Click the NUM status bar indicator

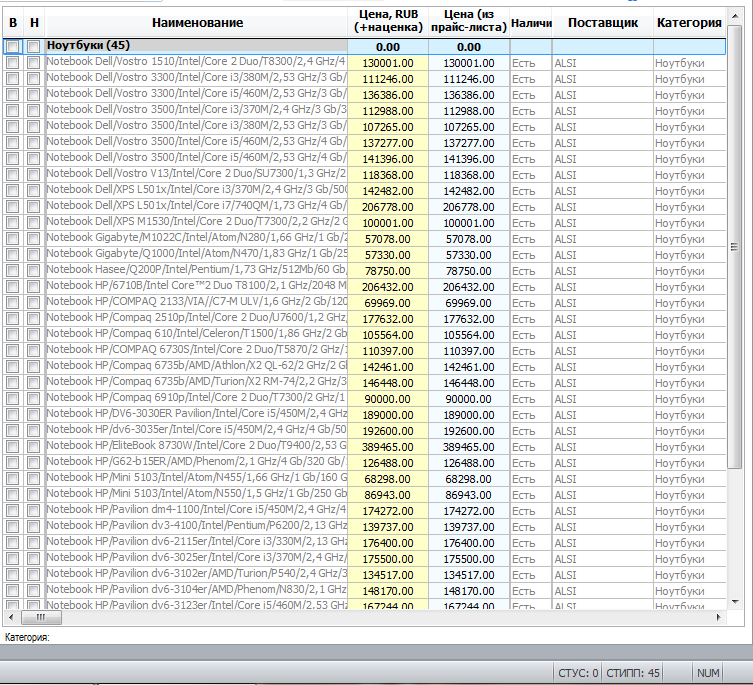pos(708,673)
